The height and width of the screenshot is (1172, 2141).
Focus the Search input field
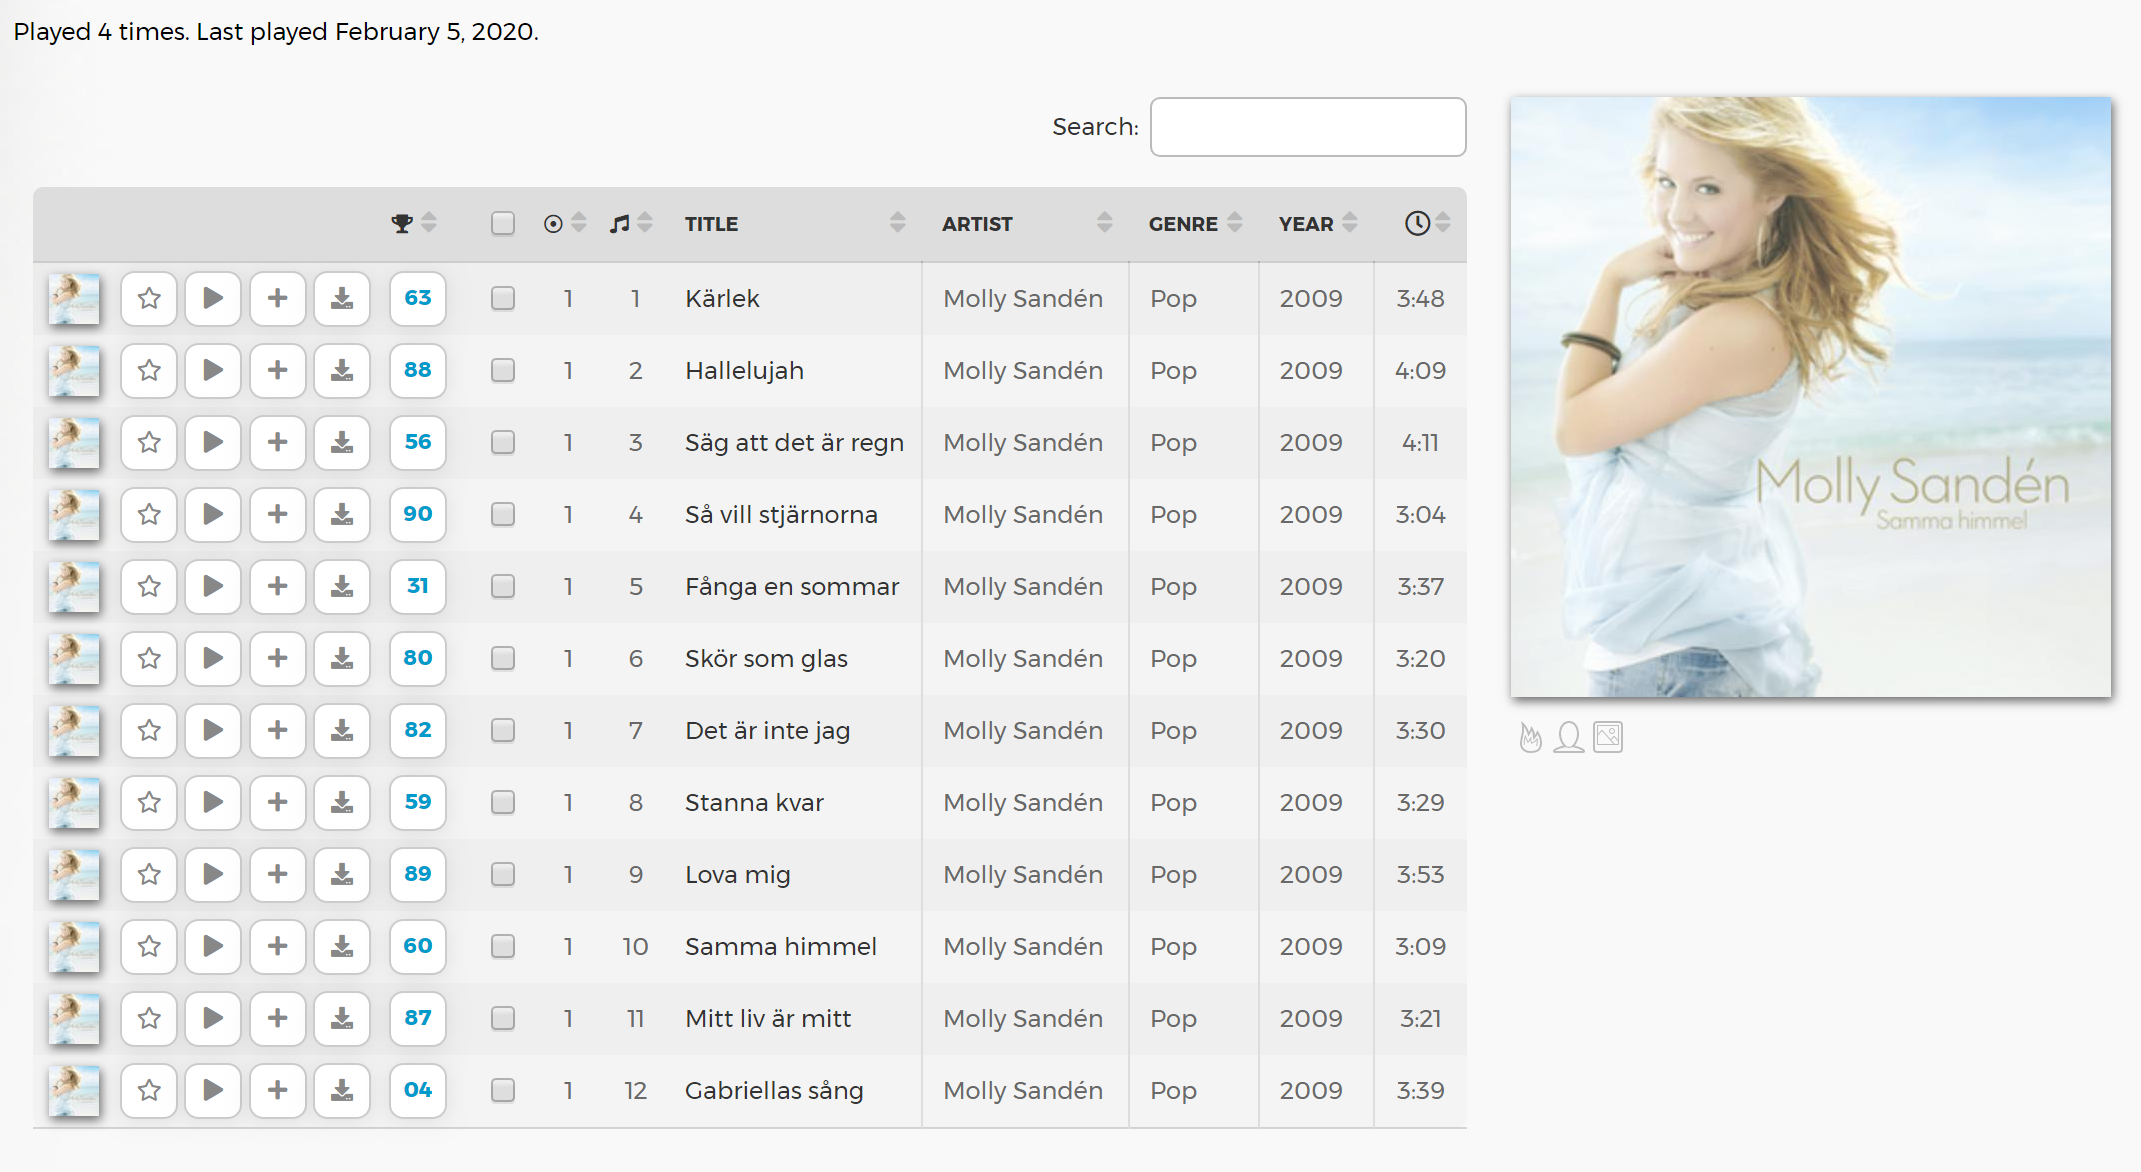[1307, 127]
